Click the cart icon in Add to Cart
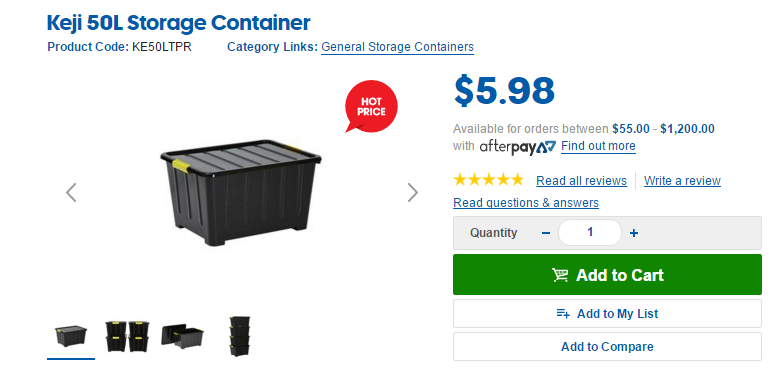The image size is (773, 381). click(560, 275)
